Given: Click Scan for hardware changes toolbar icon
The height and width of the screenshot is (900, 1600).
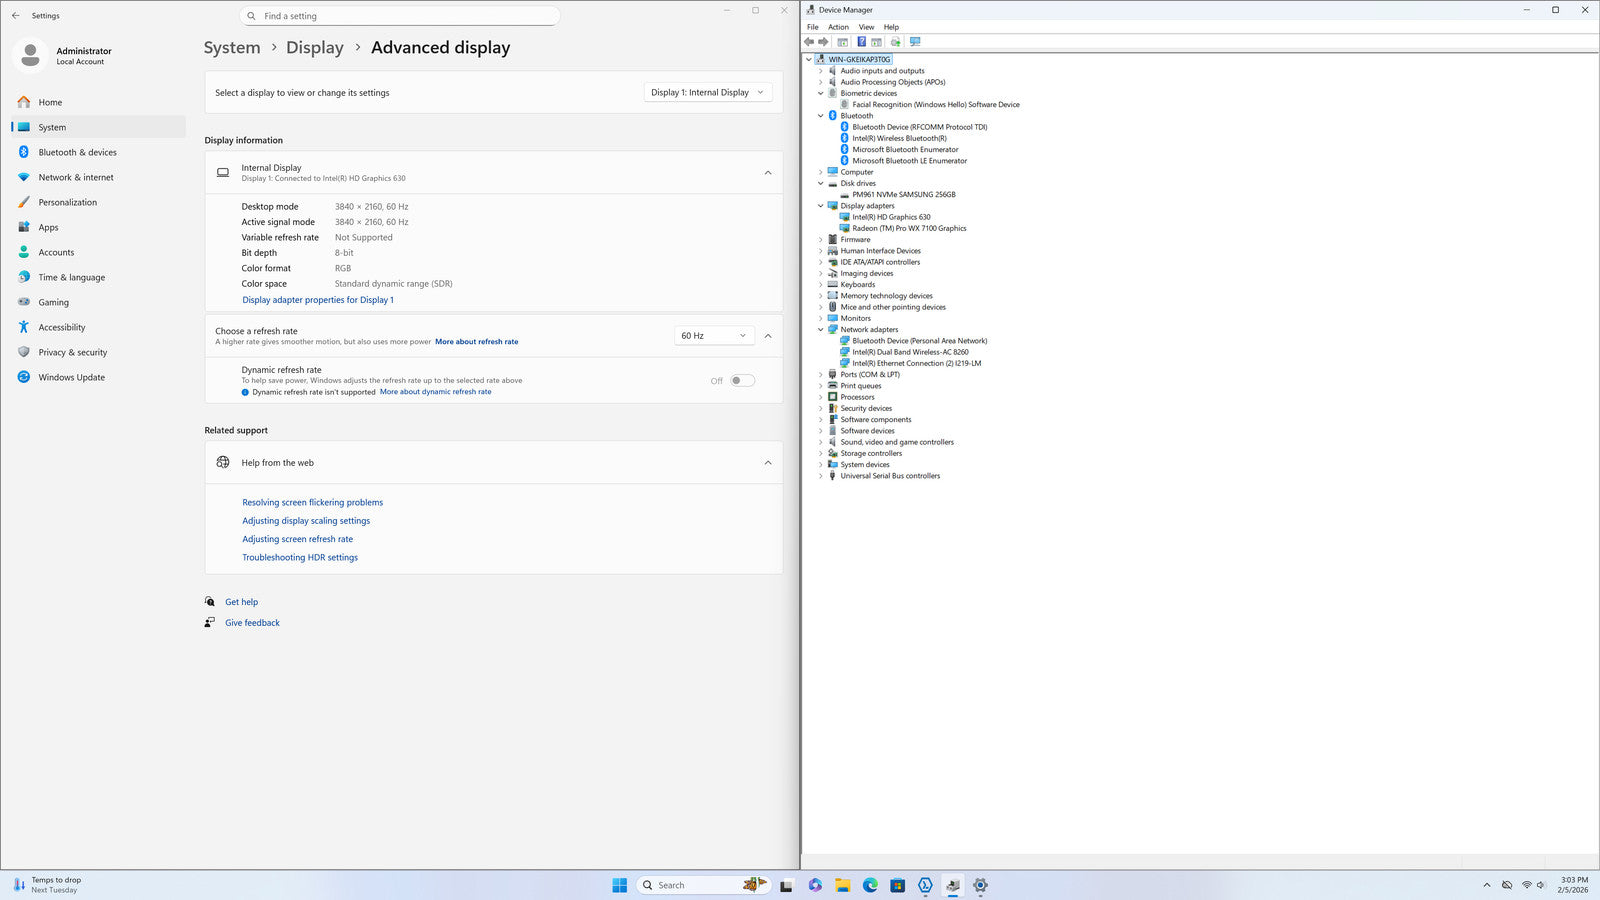Looking at the screenshot, I should [x=915, y=42].
